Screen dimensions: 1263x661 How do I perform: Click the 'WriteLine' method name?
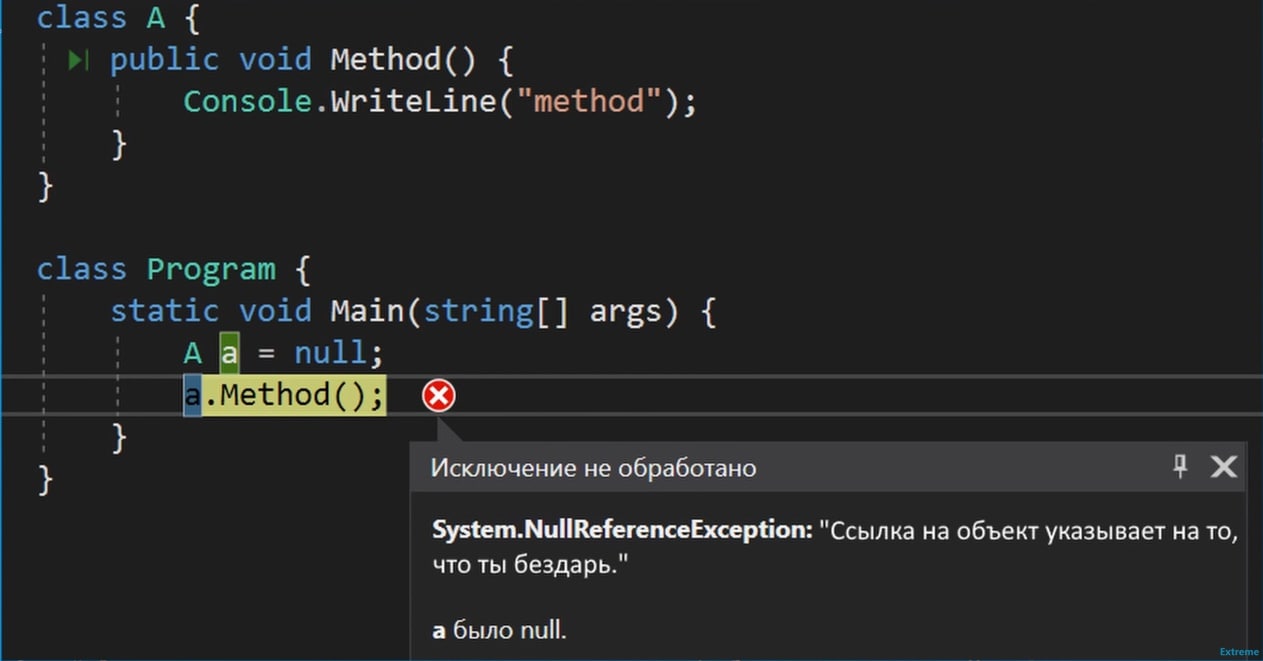(413, 101)
